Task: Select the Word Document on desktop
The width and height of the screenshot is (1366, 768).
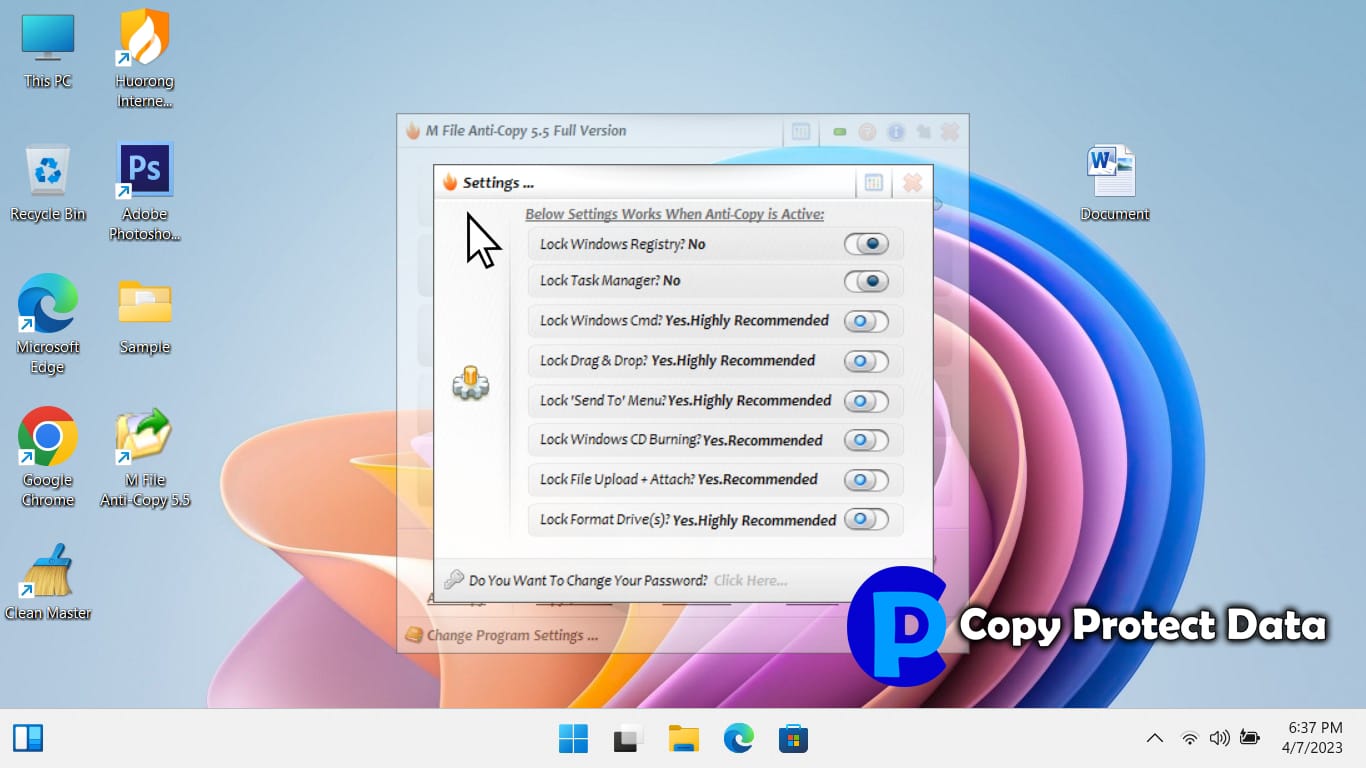Action: pos(1114,183)
